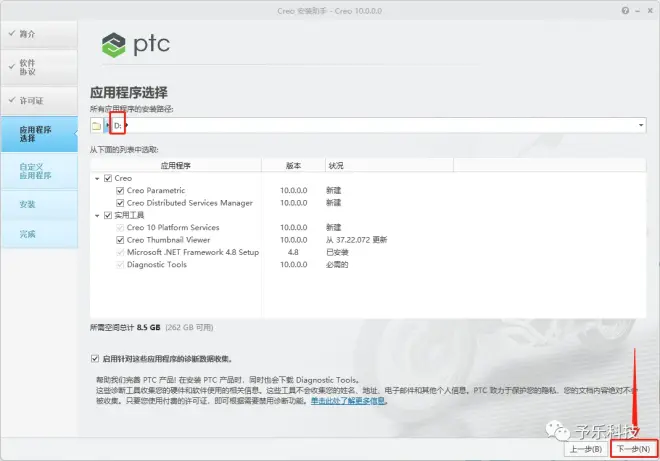Image resolution: width=660 pixels, height=461 pixels.
Task: Click the folder browse icon beside install path
Action: click(96, 125)
